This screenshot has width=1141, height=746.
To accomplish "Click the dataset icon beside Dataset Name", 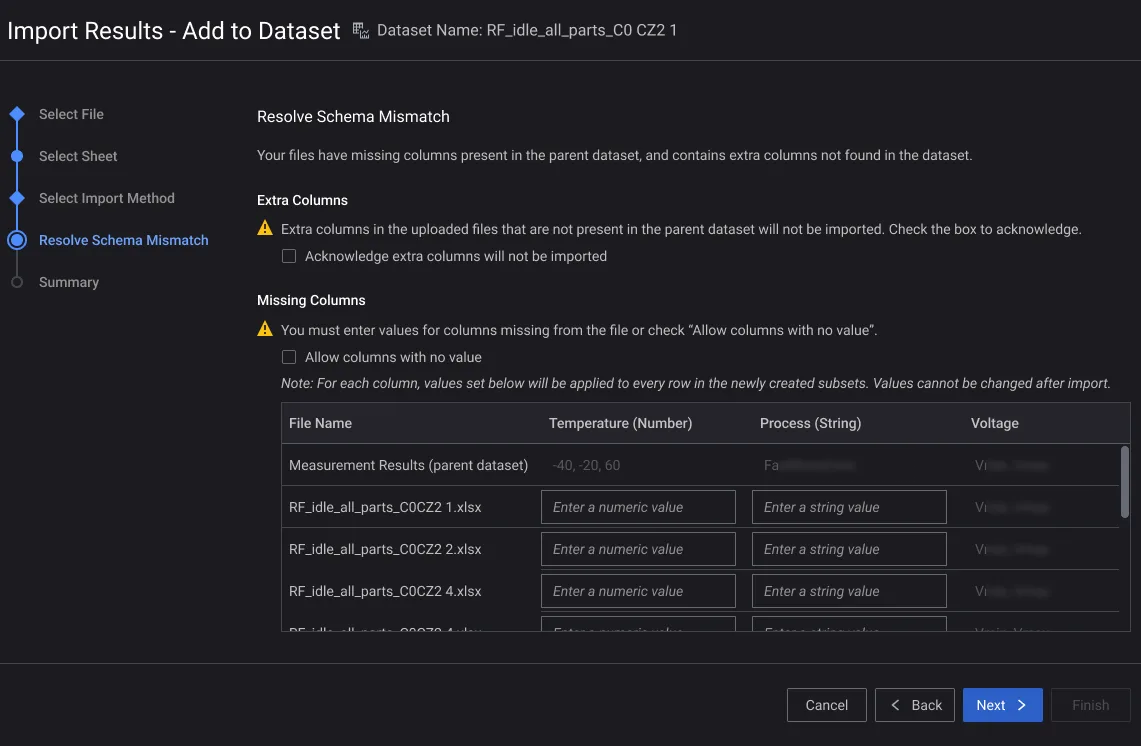I will 361,31.
